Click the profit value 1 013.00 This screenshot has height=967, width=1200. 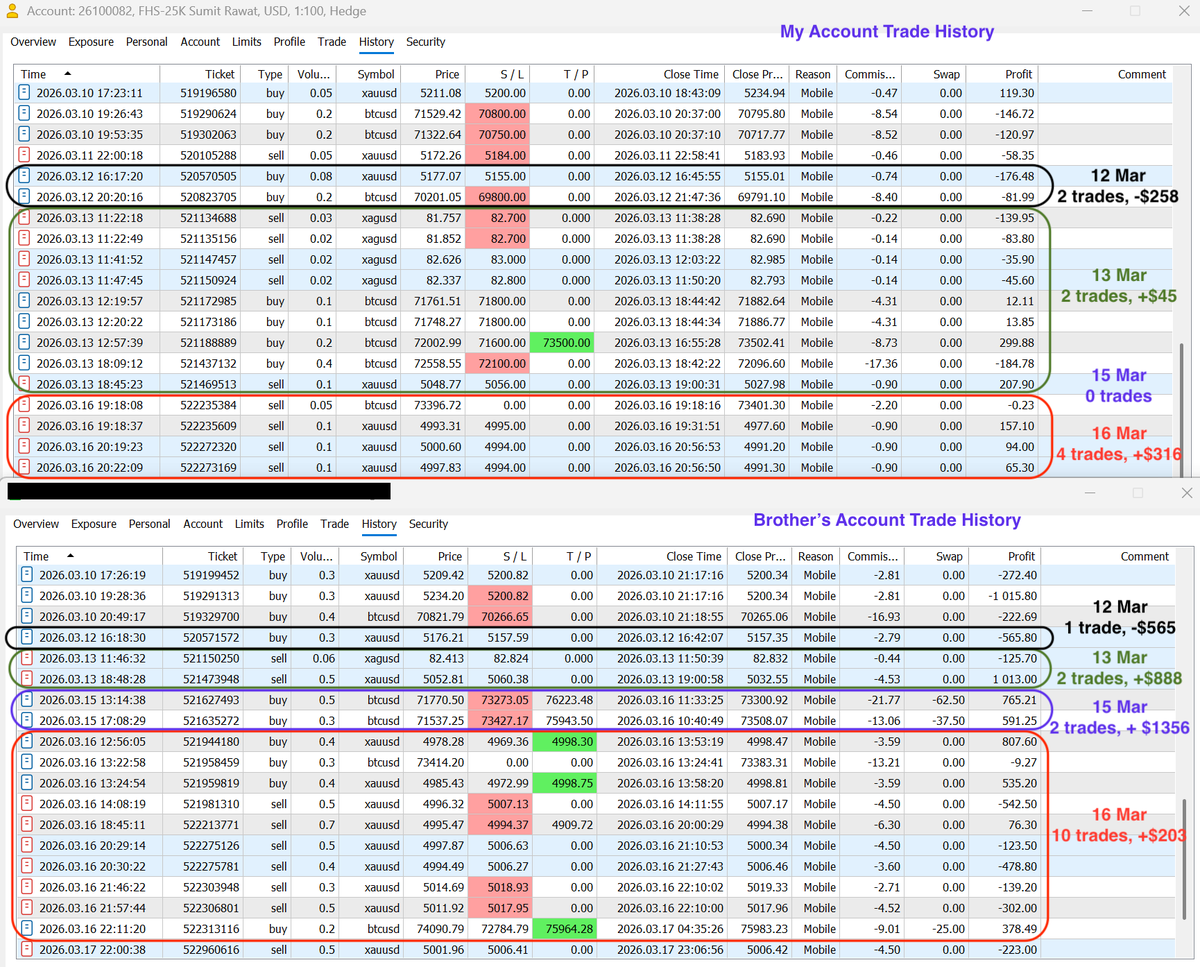1013,679
